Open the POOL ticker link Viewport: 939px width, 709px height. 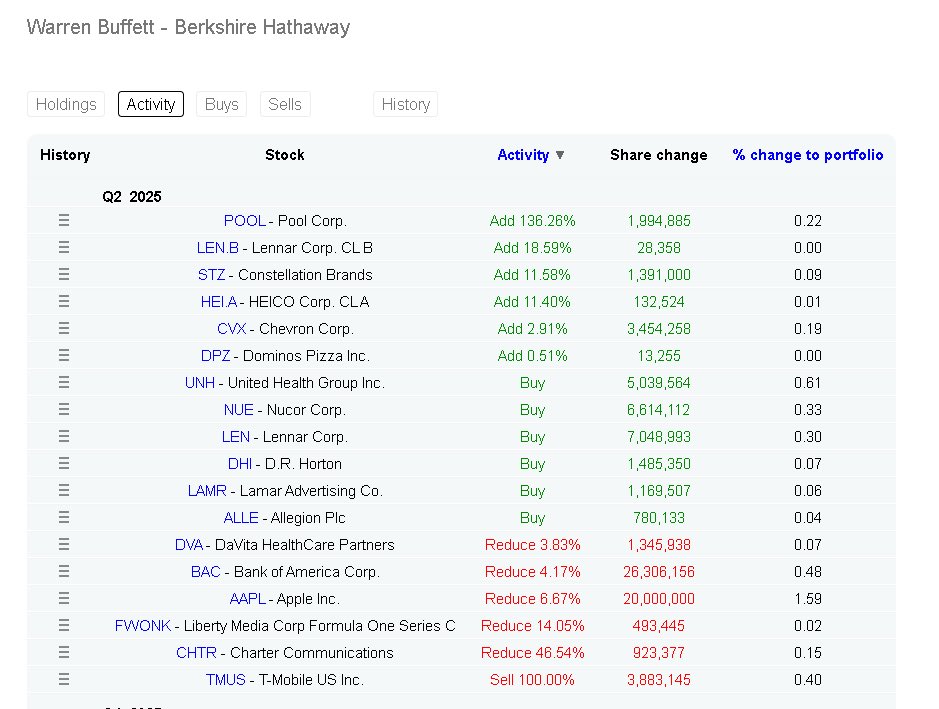pos(244,221)
